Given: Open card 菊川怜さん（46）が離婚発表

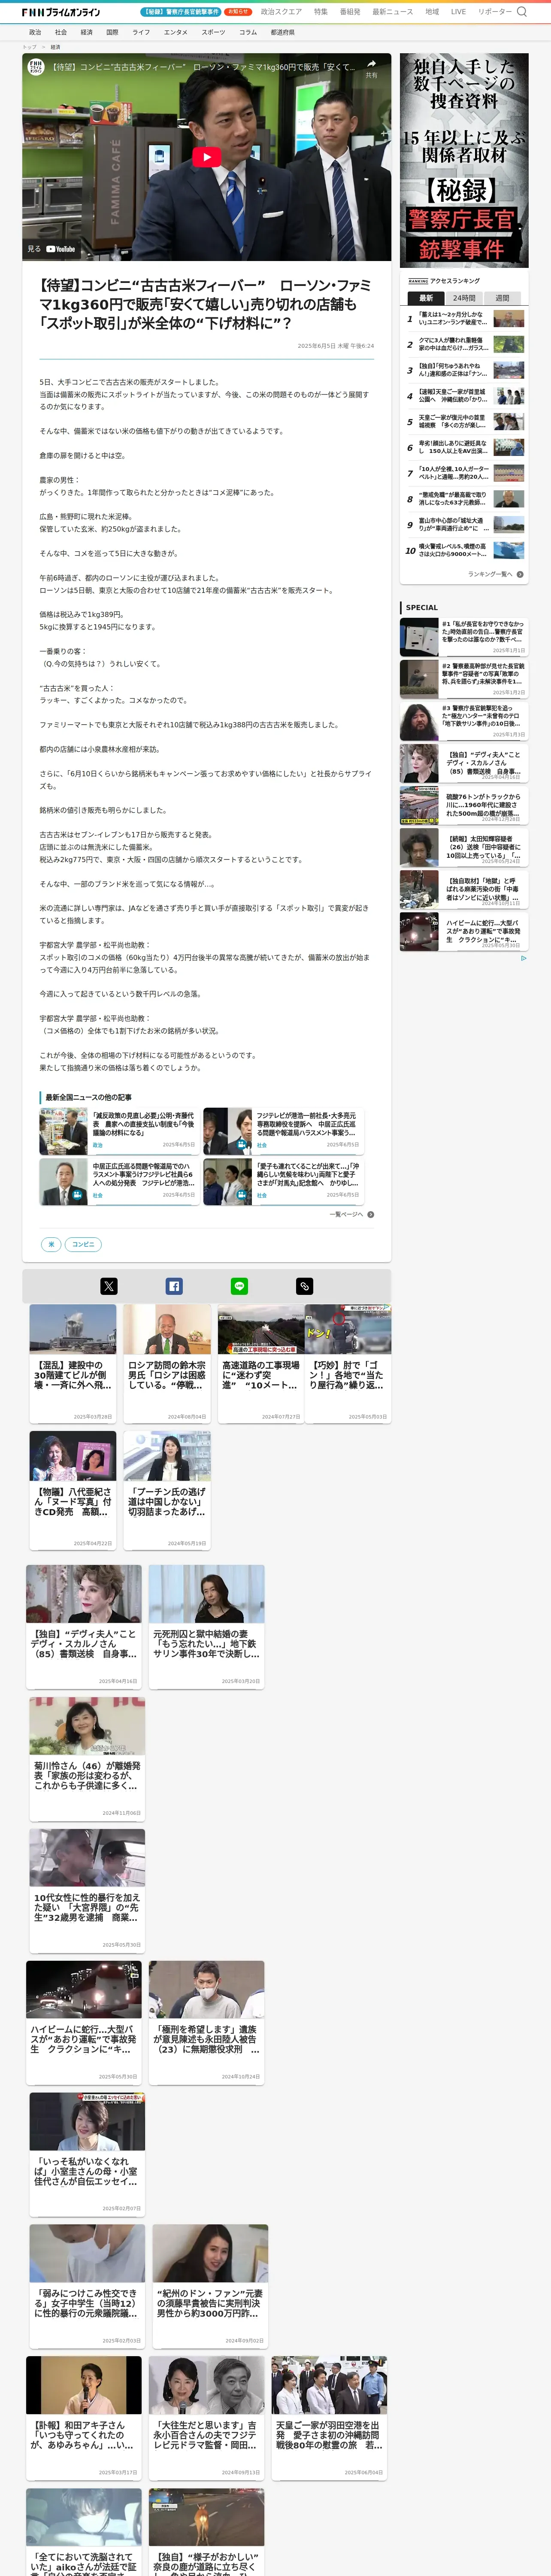Looking at the screenshot, I should [x=87, y=1760].
